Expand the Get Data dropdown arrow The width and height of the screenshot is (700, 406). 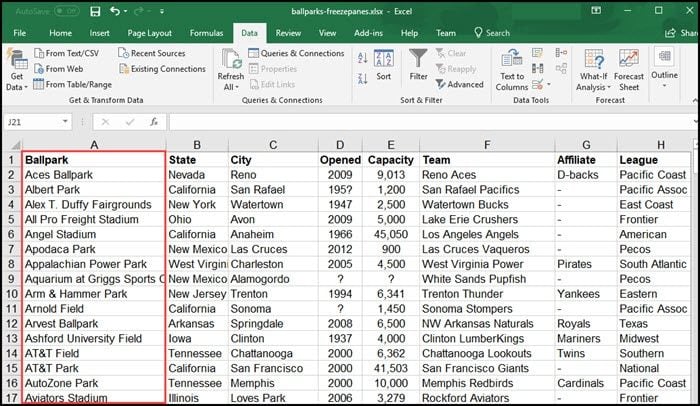[x=26, y=87]
